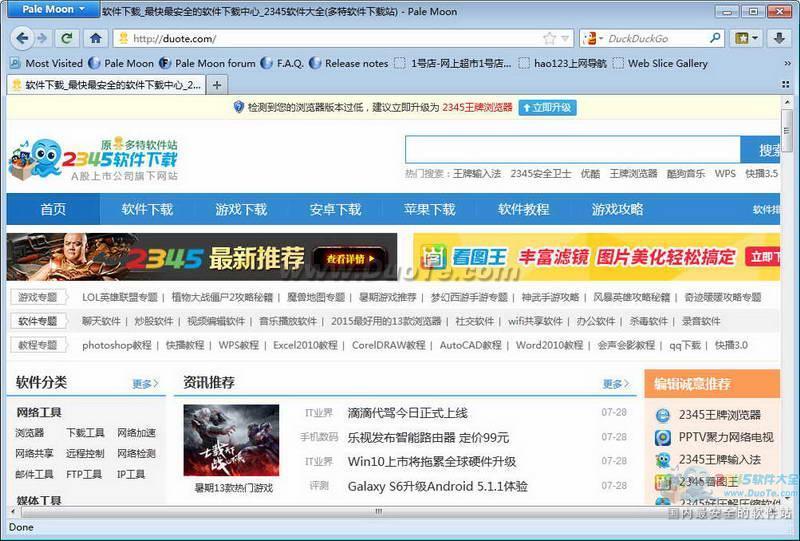800x541 pixels.
Task: Open the tab groups grid icon
Action: click(786, 84)
